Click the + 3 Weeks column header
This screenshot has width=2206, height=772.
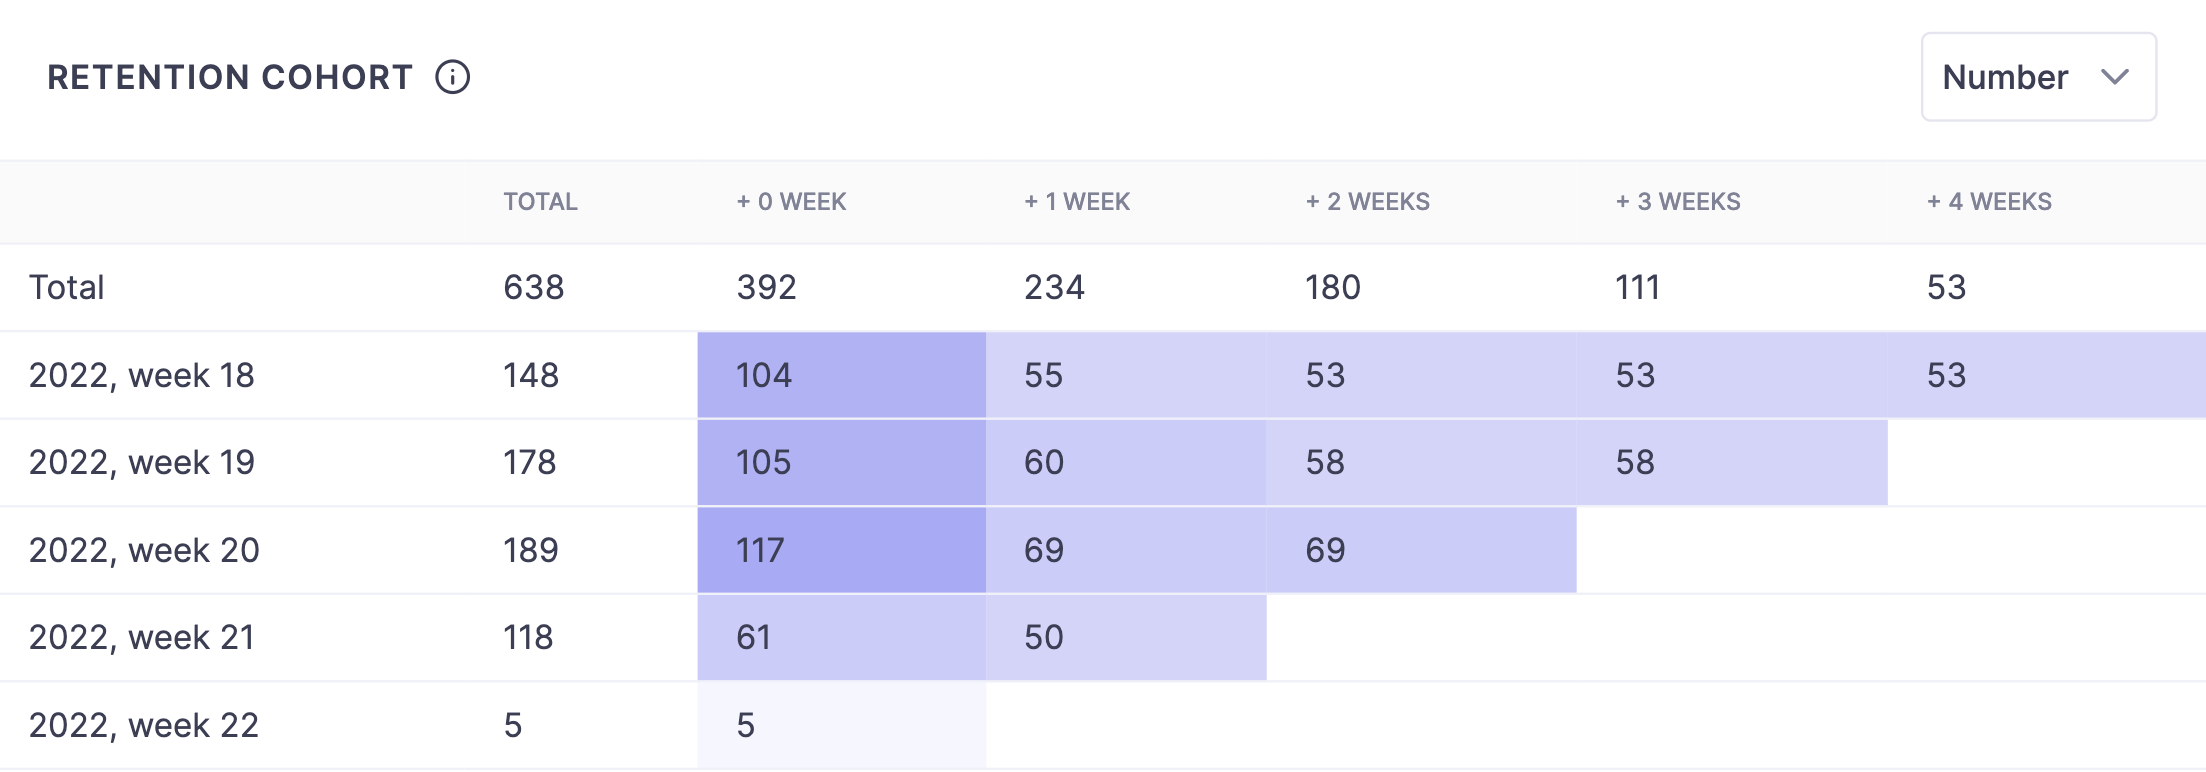pos(1677,201)
